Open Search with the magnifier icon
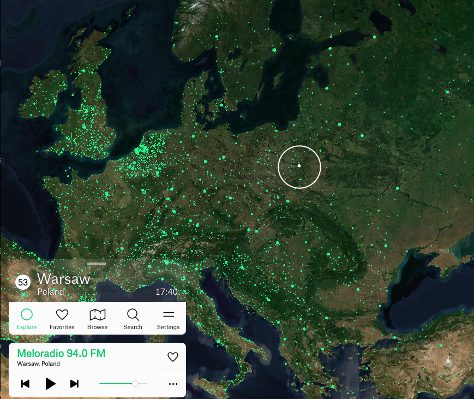This screenshot has height=399, width=474. pos(133,314)
